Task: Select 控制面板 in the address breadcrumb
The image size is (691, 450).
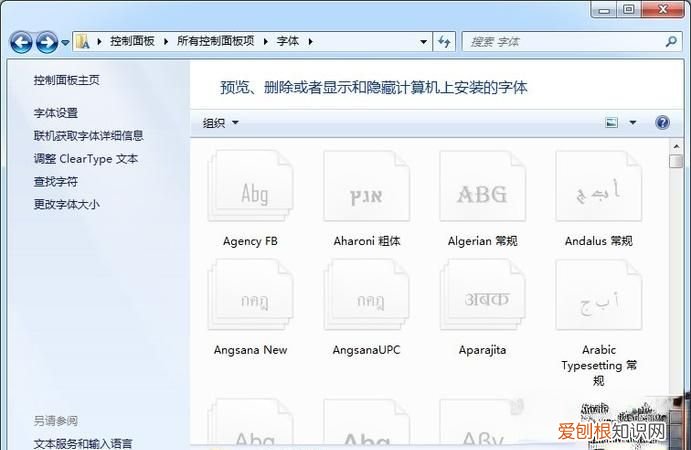Action: pyautogui.click(x=132, y=41)
